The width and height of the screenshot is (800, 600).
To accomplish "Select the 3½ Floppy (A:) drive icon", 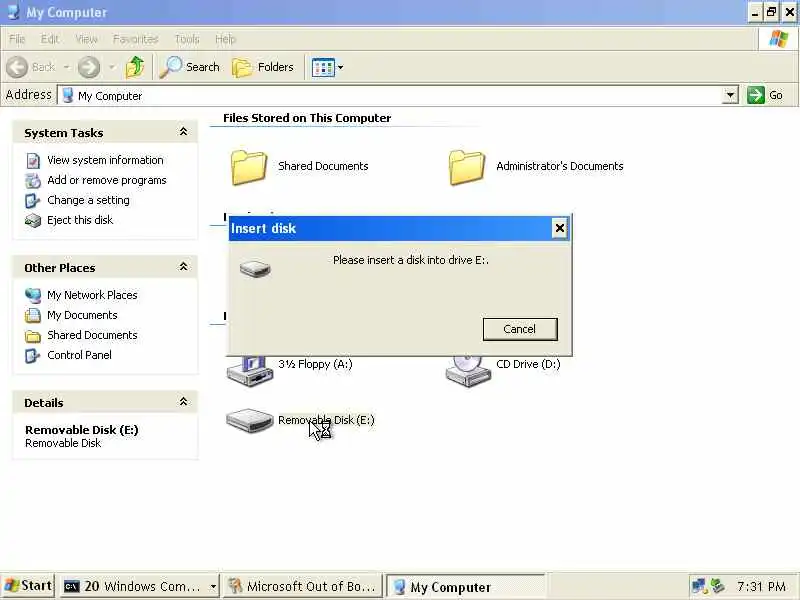I will tap(250, 371).
